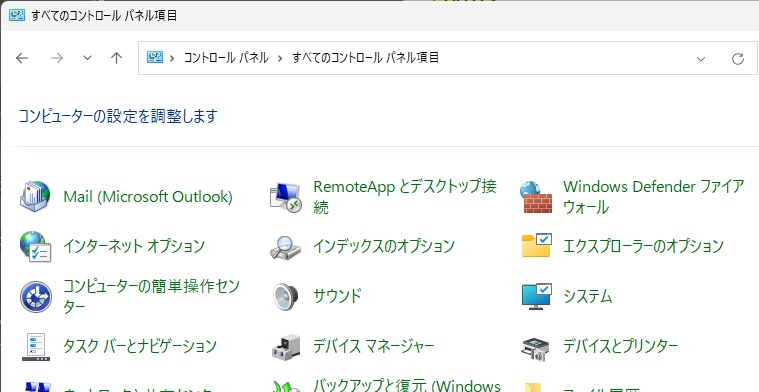The image size is (759, 392).
Task: Click the RemoteApp desktop connection icon
Action: tap(286, 197)
